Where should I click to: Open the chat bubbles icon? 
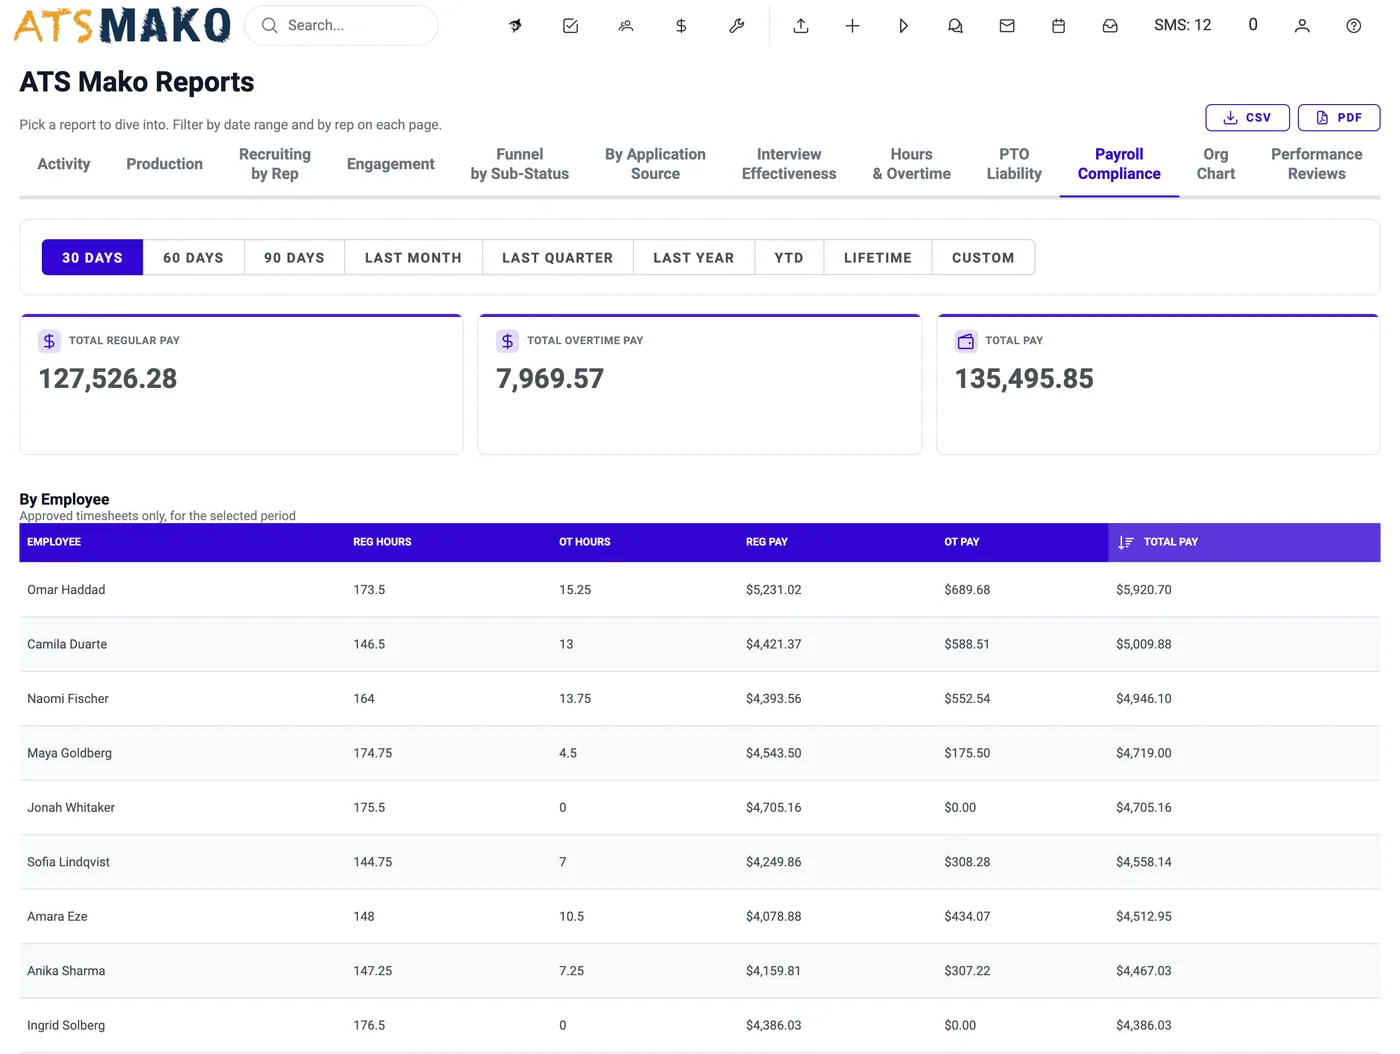tap(955, 26)
